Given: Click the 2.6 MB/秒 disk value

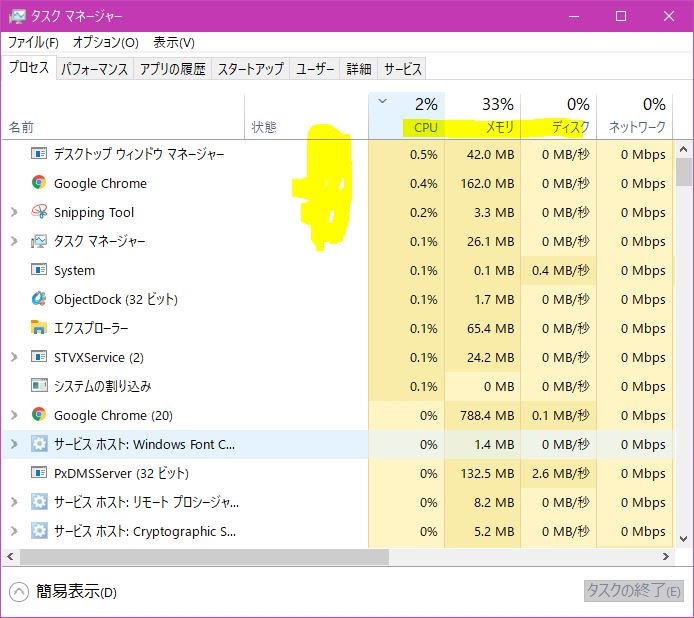Looking at the screenshot, I should [561, 473].
